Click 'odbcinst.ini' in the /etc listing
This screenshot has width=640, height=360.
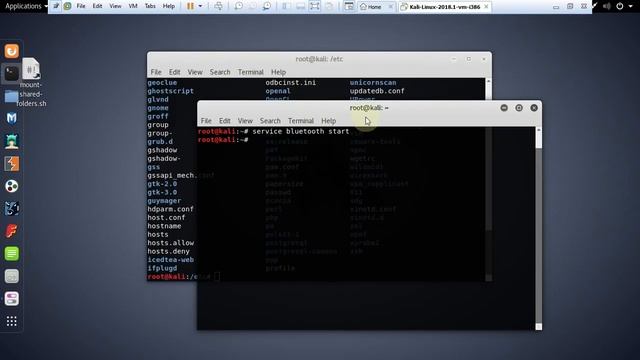coord(291,82)
